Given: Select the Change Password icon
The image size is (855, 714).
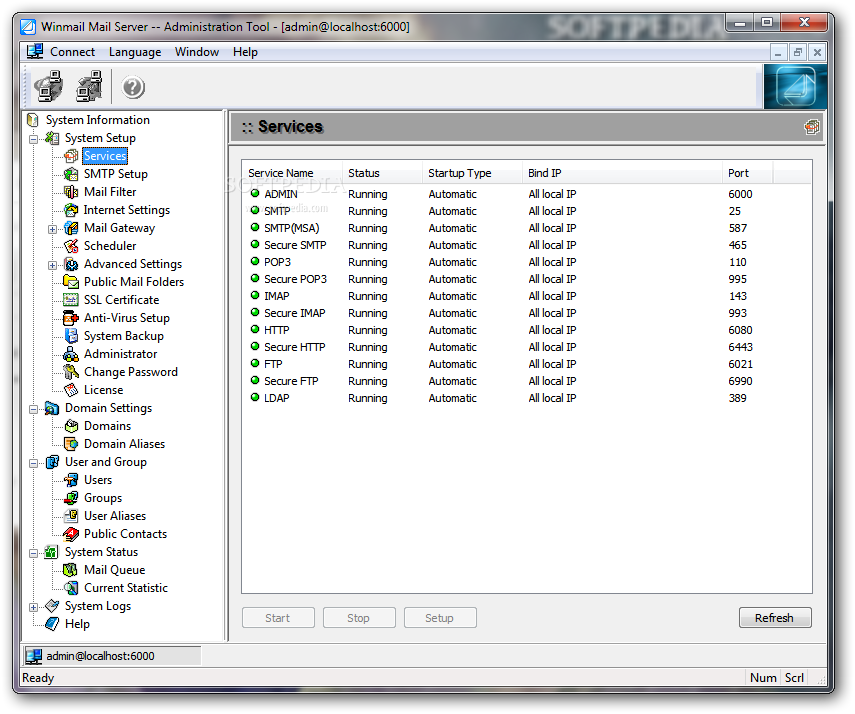Looking at the screenshot, I should 71,372.
